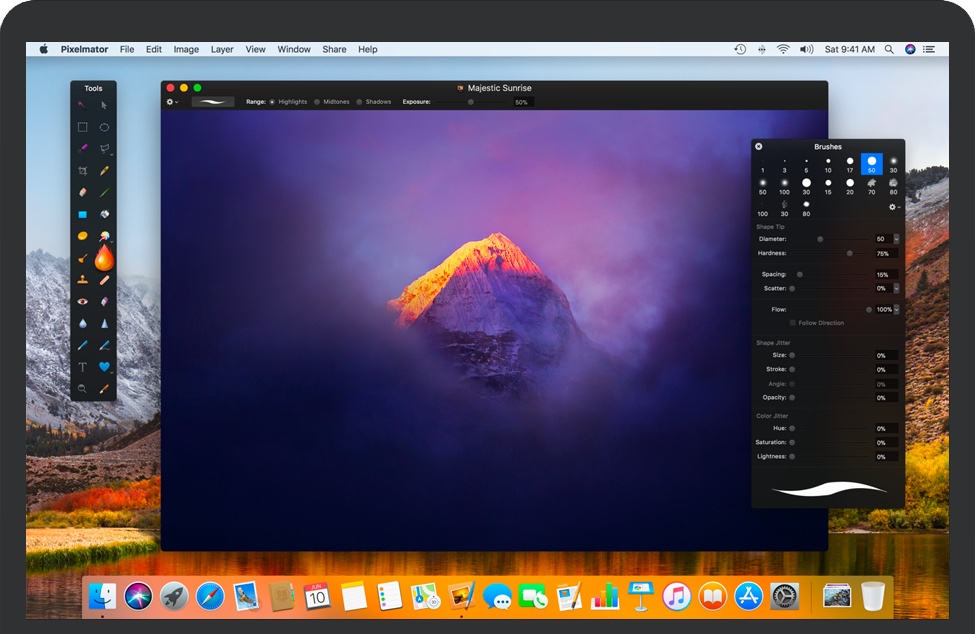Pick the Type tool
Viewport: 975px width, 634px height.
pyautogui.click(x=82, y=367)
